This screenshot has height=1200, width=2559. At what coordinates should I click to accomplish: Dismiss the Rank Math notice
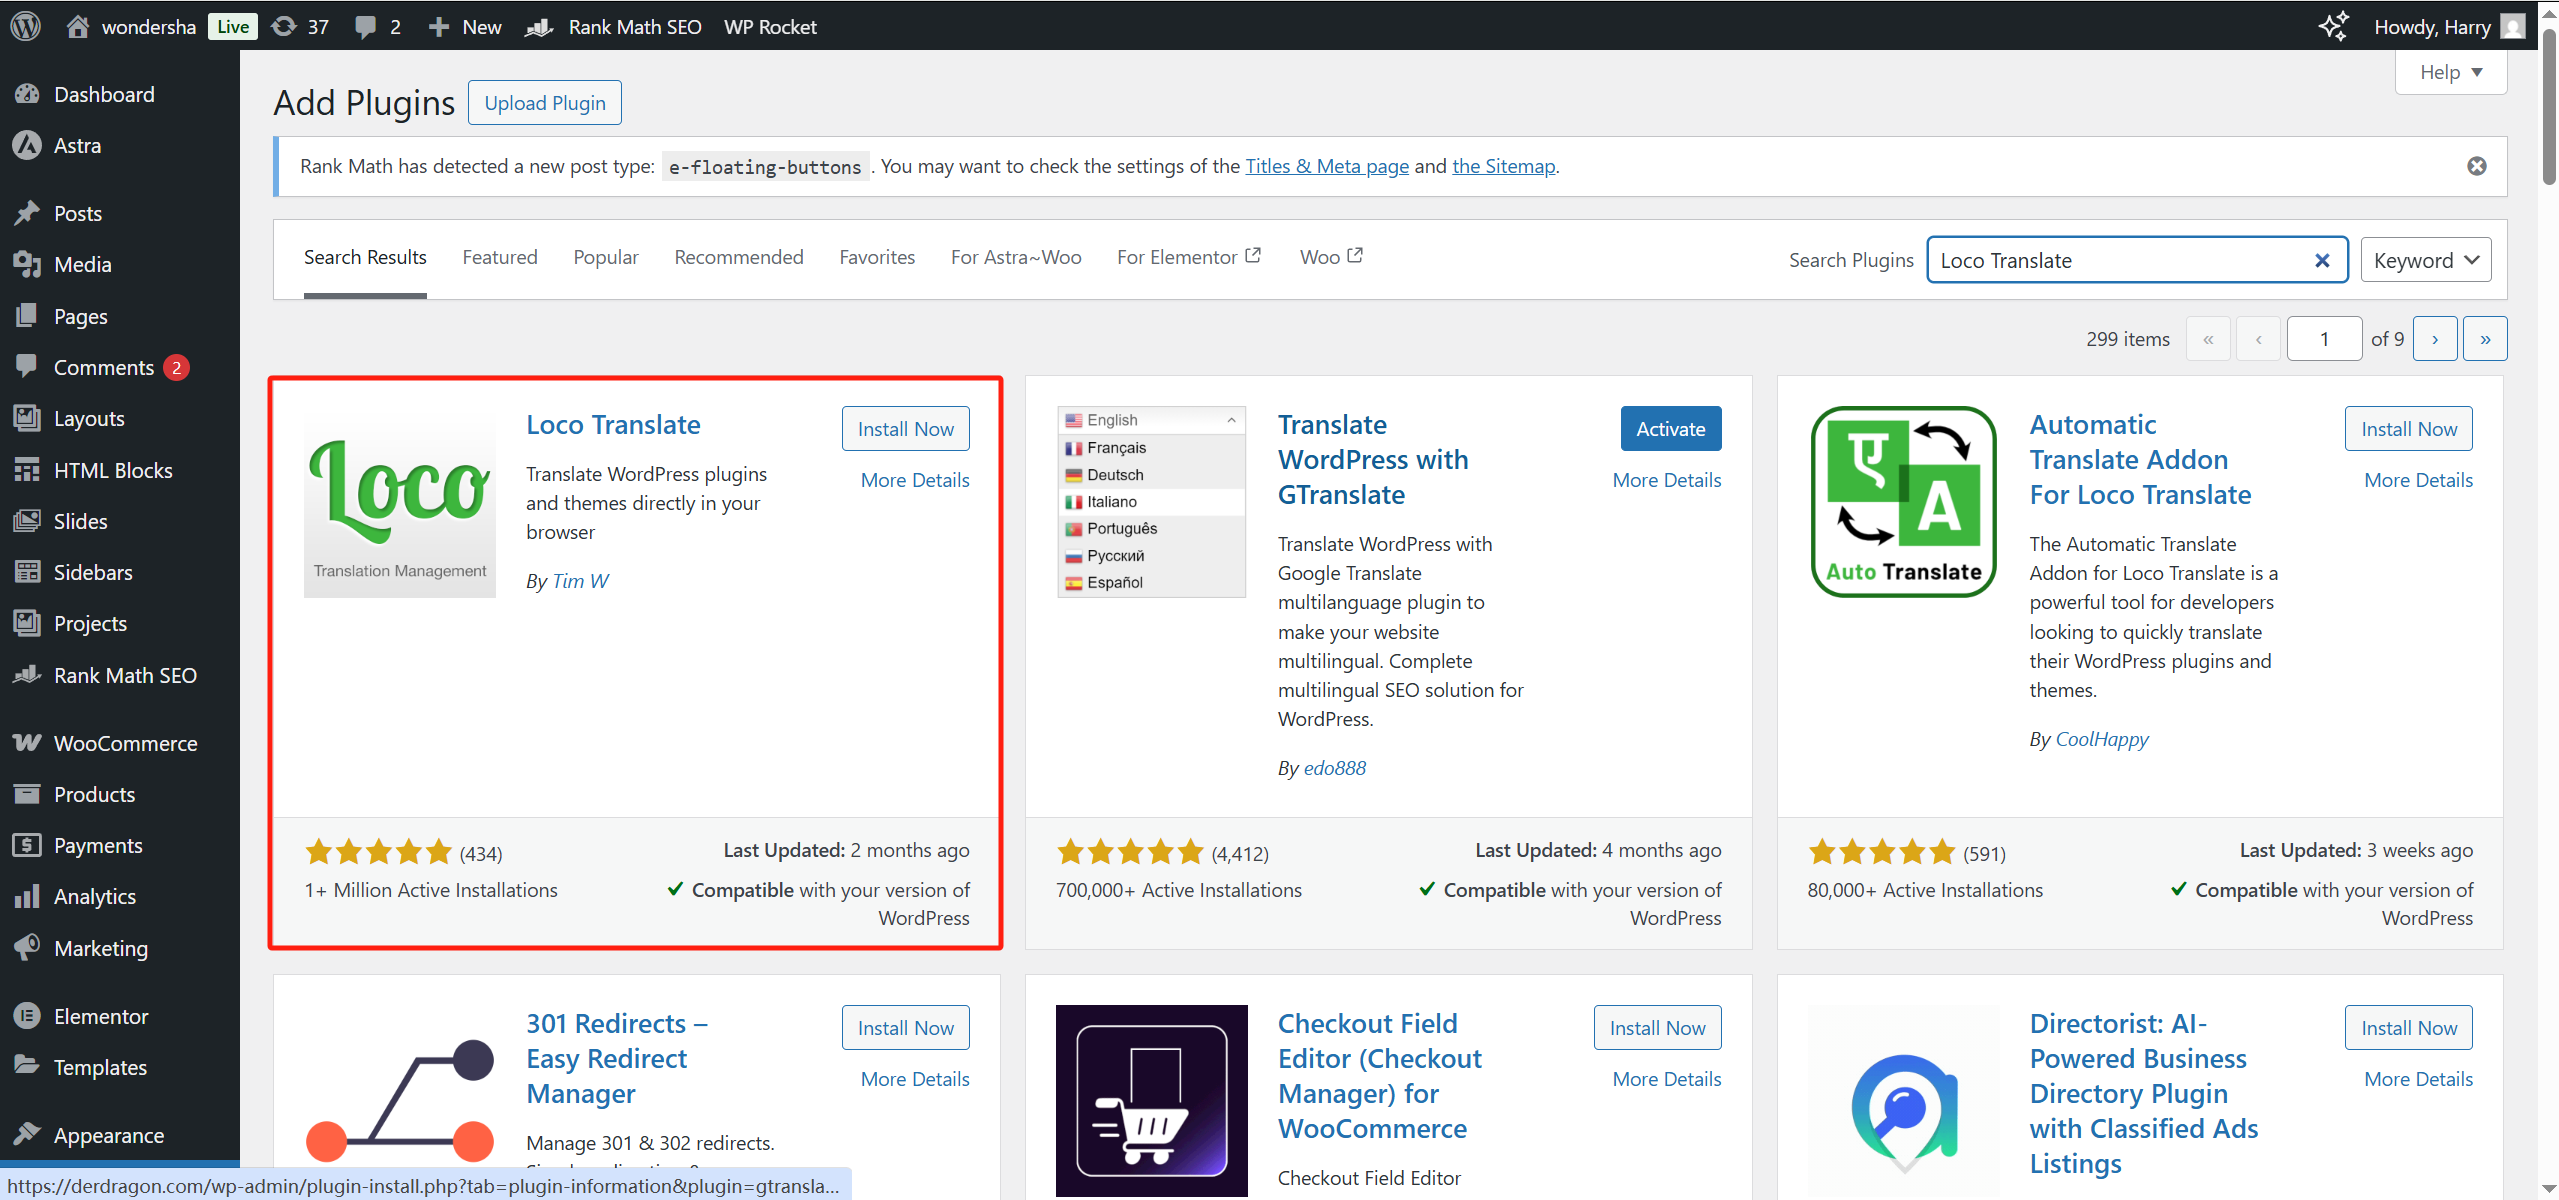2476,166
